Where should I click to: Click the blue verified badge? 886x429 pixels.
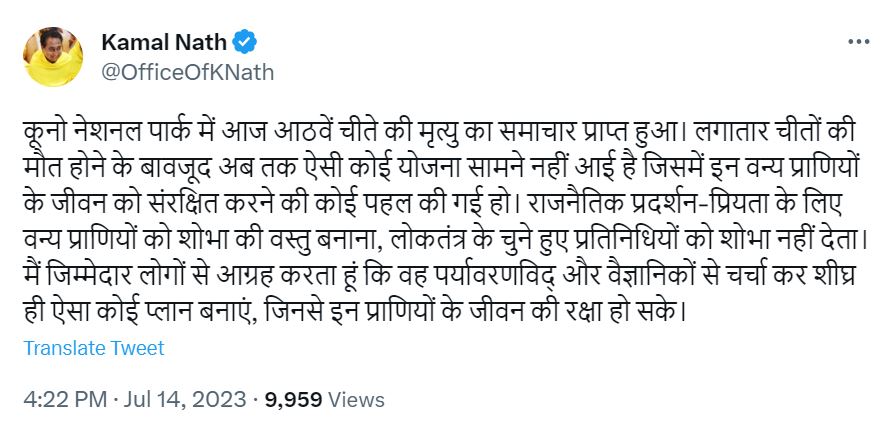[x=245, y=43]
